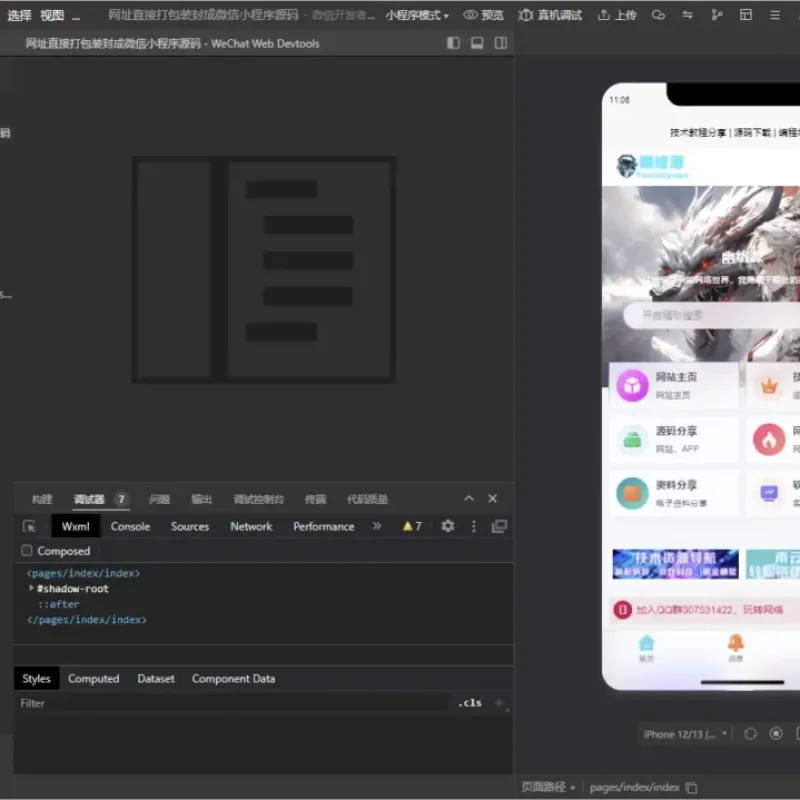Image resolution: width=800 pixels, height=800 pixels.
Task: Open devtools settings gear icon
Action: coord(447,526)
